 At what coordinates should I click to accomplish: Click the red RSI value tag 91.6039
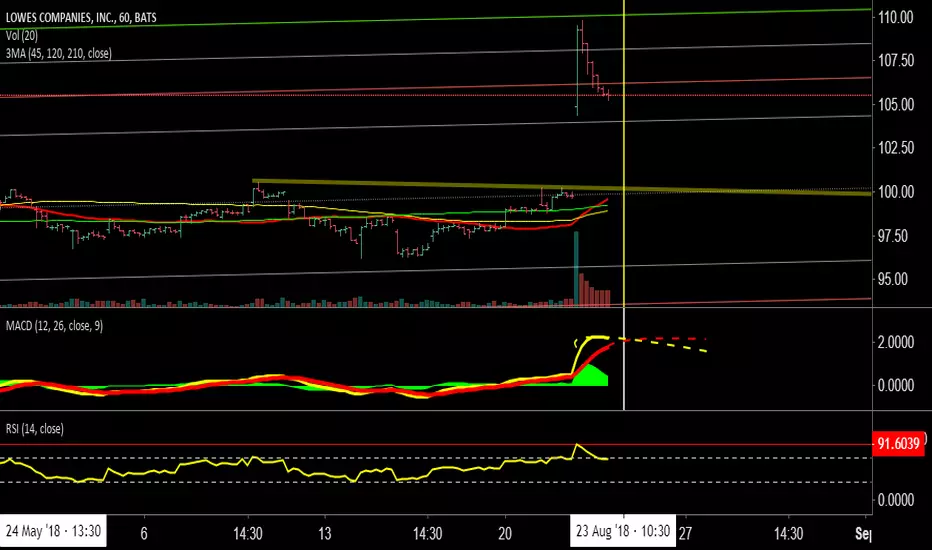coord(898,444)
